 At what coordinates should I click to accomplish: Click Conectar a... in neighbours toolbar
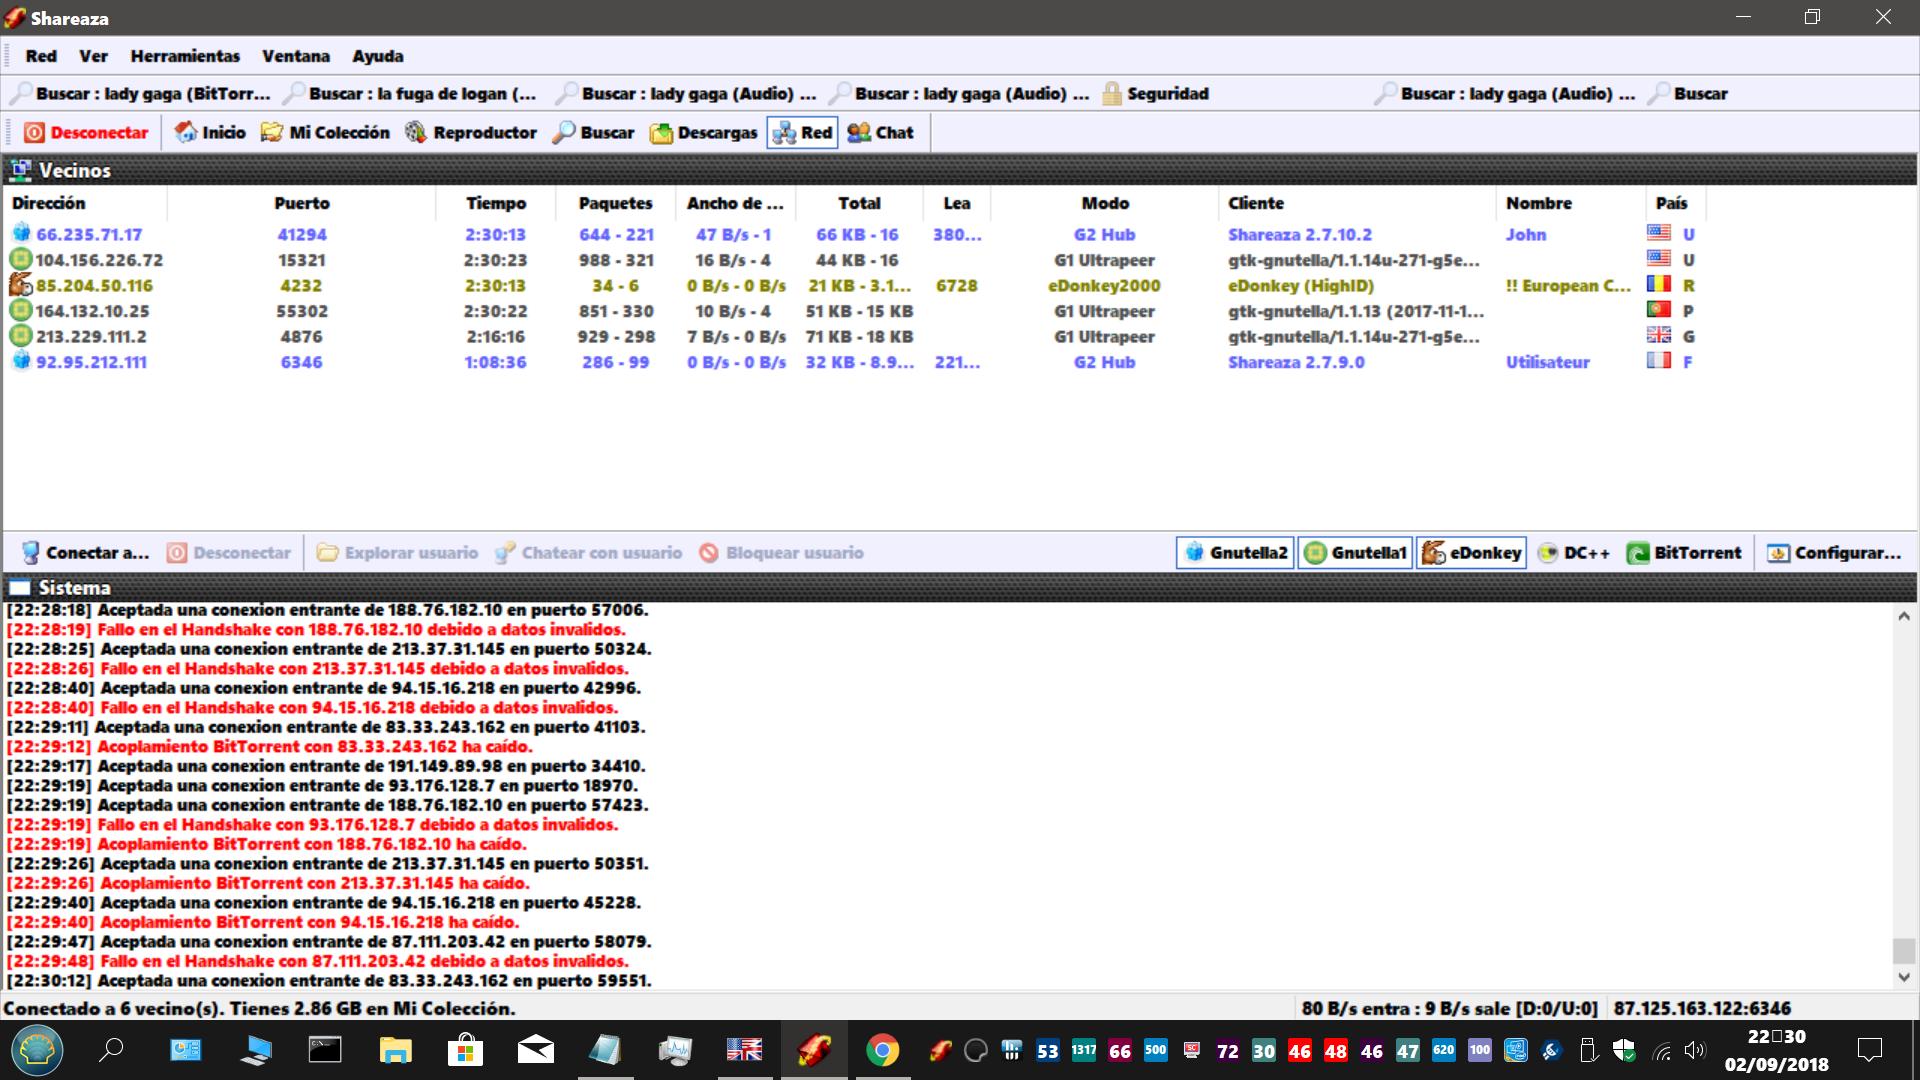tap(85, 552)
